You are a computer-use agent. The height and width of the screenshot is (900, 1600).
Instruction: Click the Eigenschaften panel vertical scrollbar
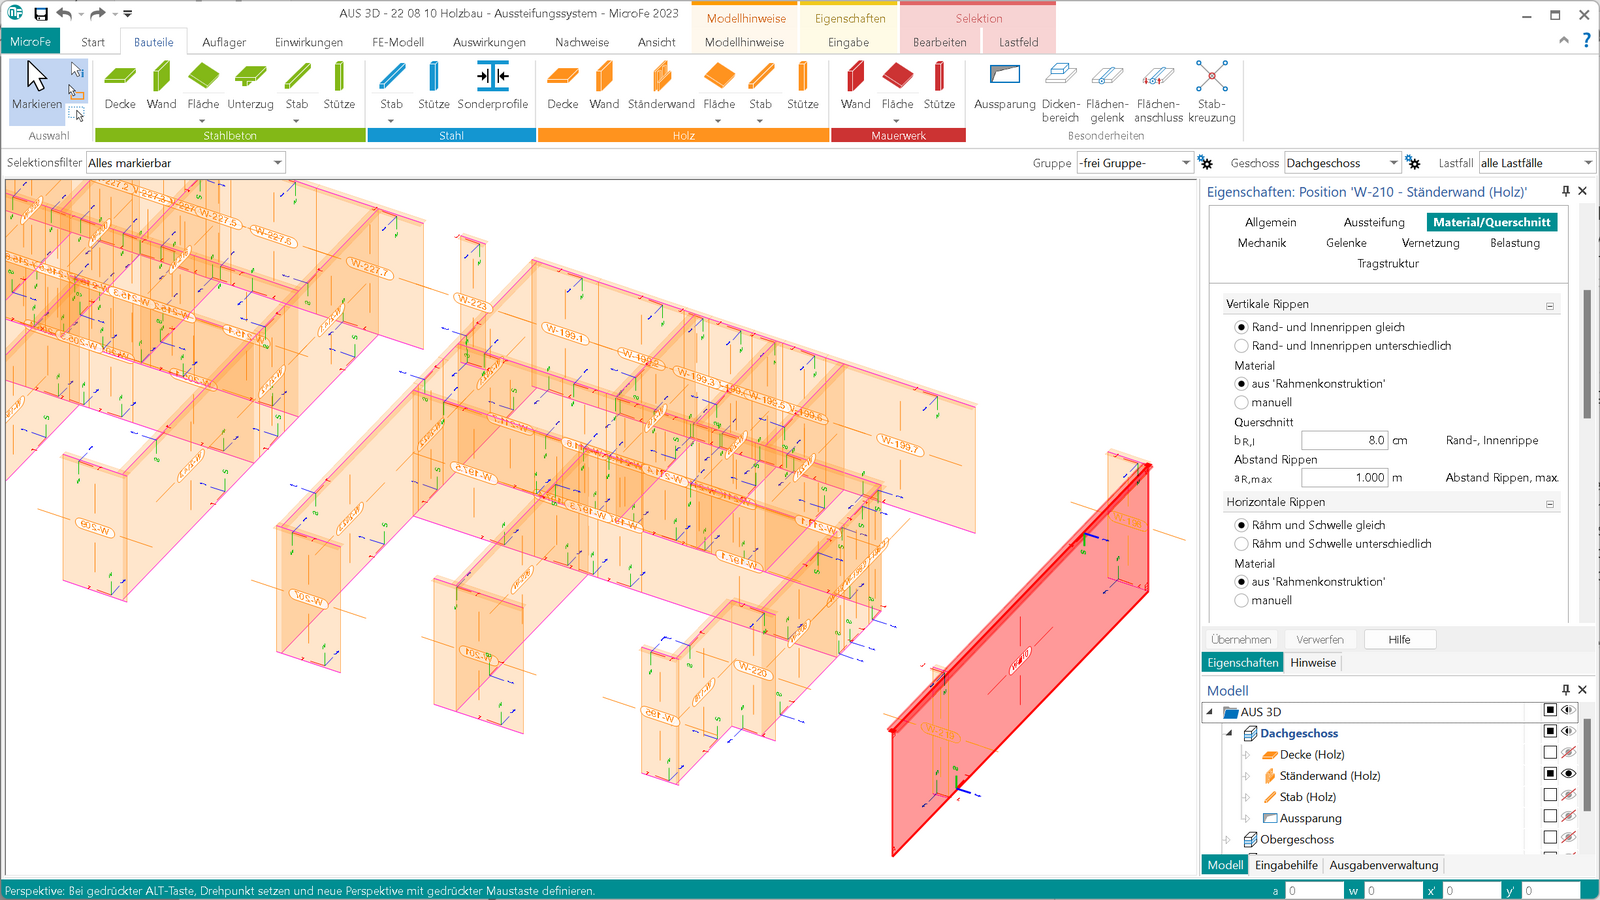[1587, 355]
